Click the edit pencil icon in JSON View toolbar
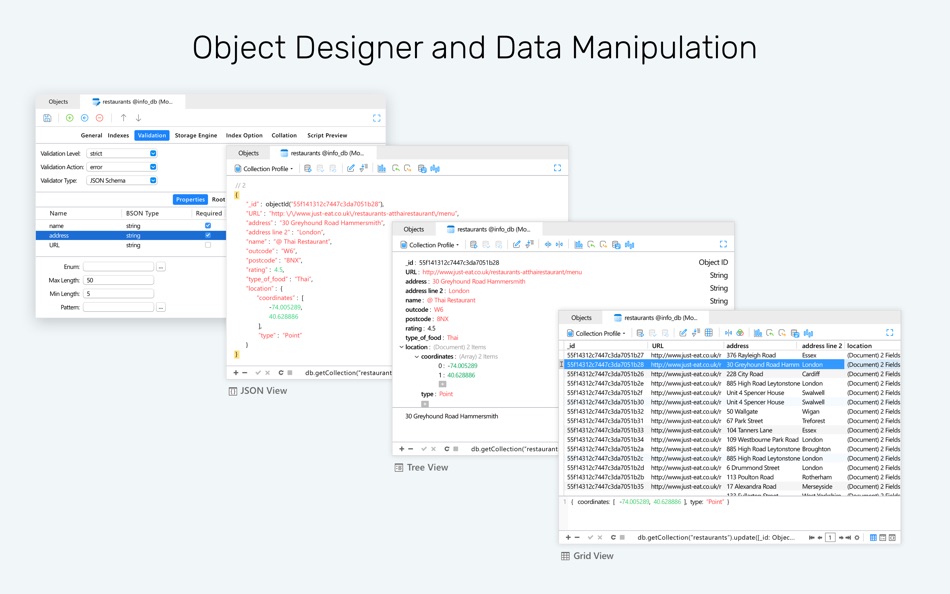 tap(351, 169)
